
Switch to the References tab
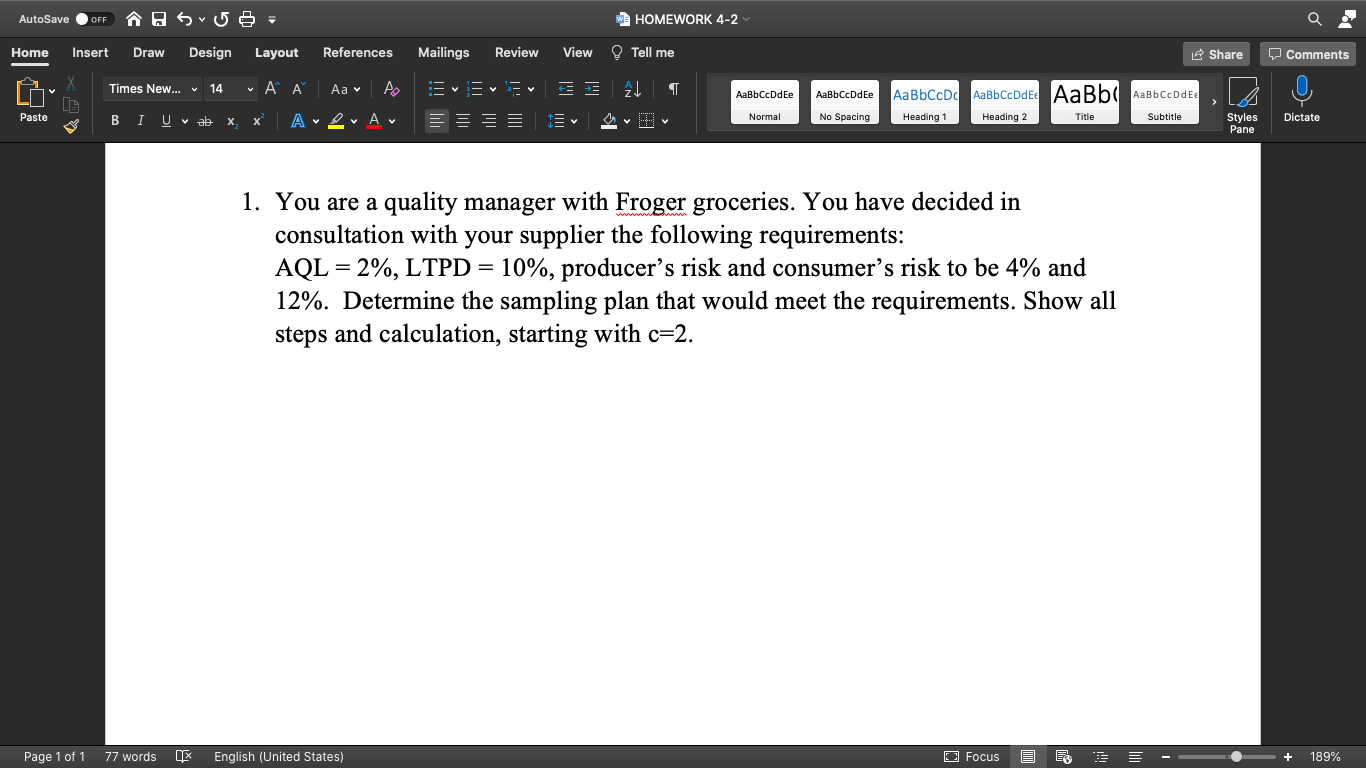(x=358, y=53)
